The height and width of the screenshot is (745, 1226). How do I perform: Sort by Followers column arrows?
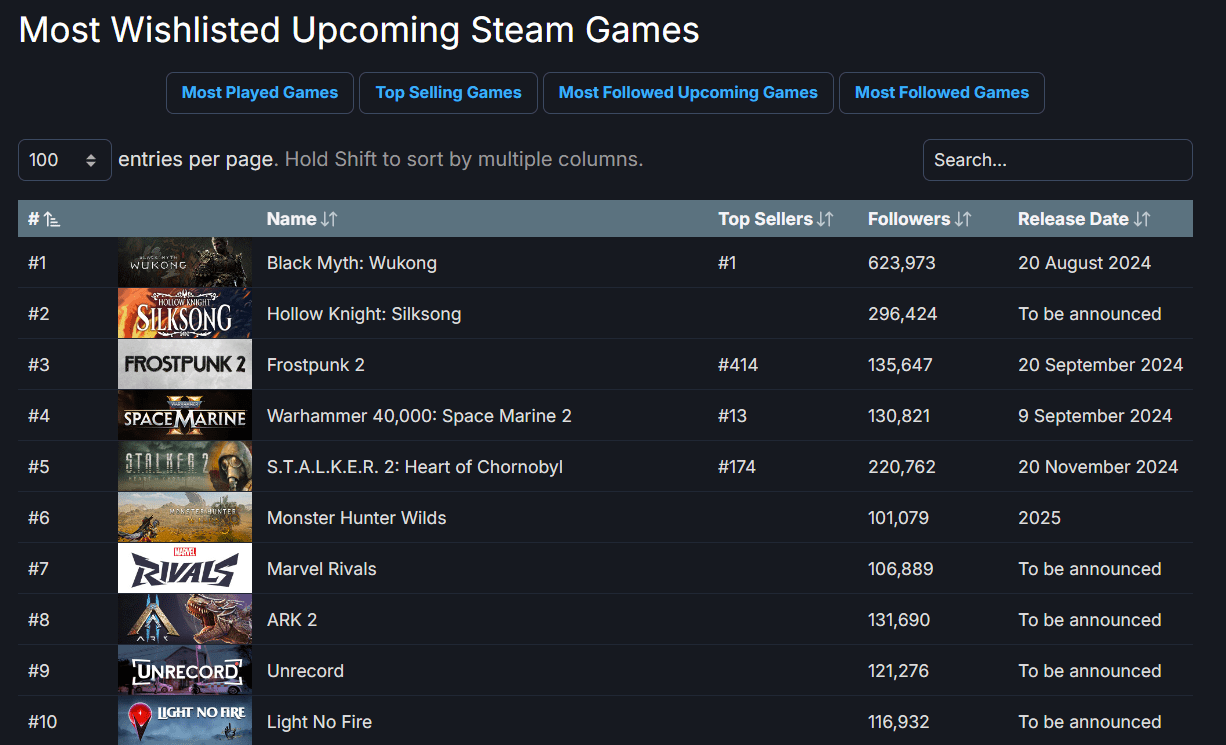[x=962, y=219]
